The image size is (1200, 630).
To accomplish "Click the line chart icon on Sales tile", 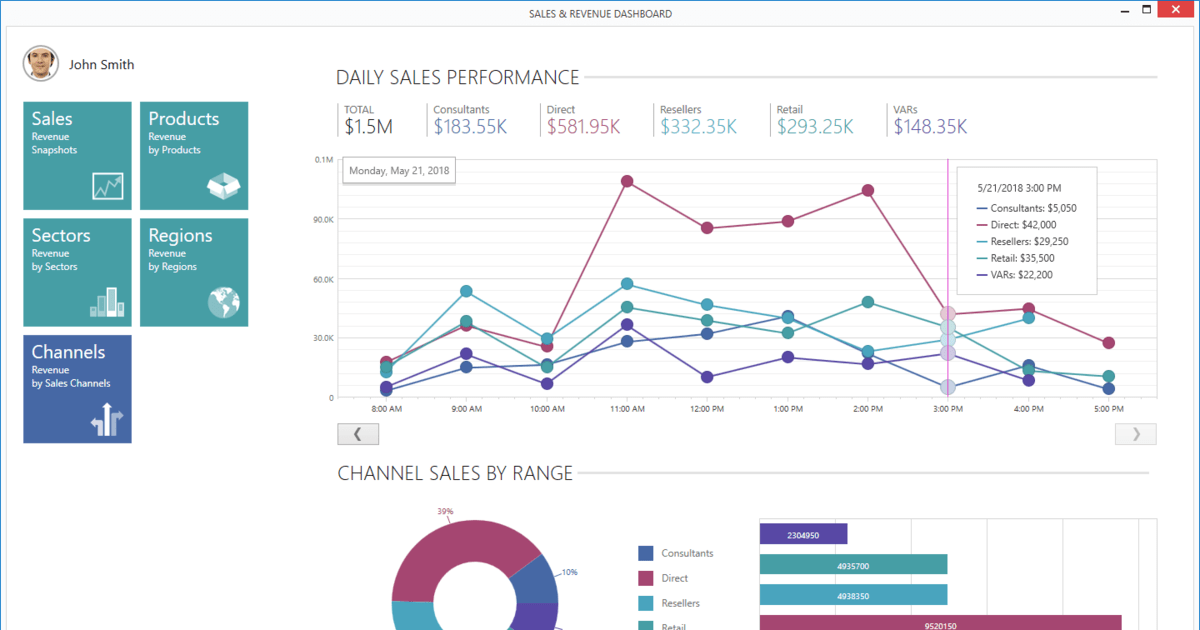I will 107,186.
